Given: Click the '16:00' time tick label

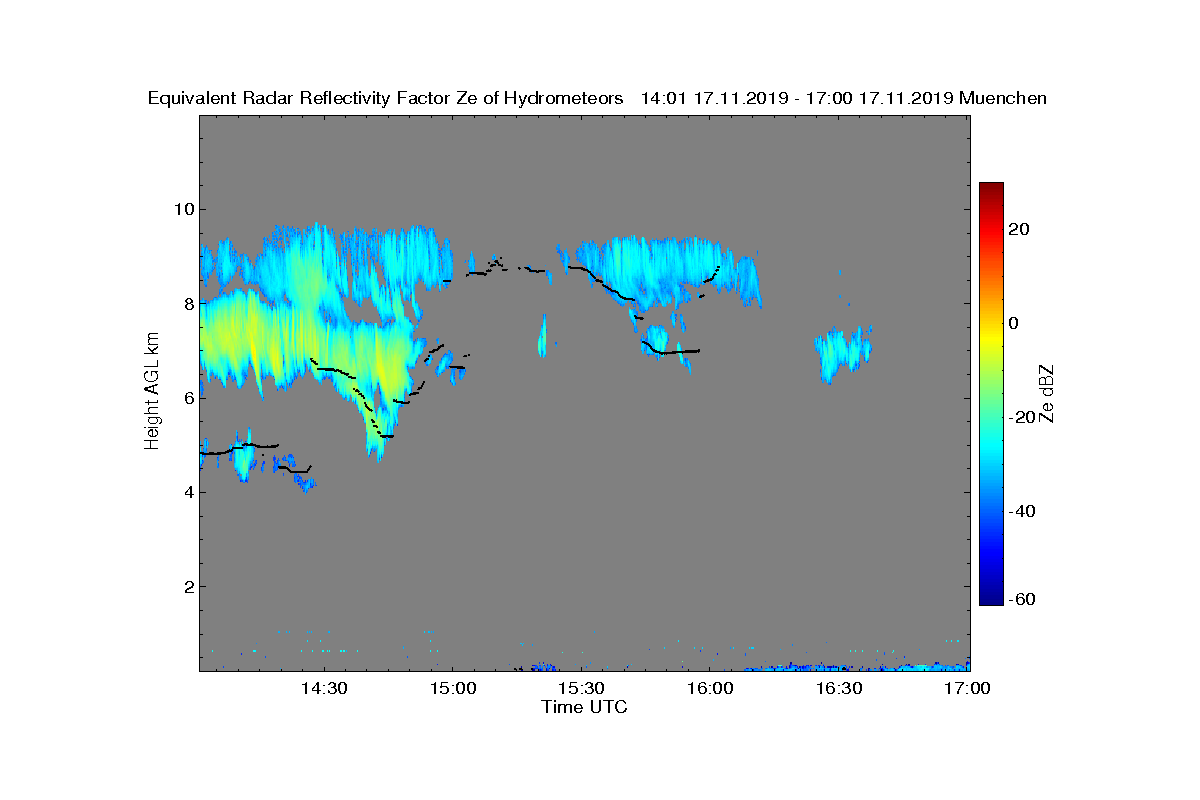Looking at the screenshot, I should [x=710, y=689].
